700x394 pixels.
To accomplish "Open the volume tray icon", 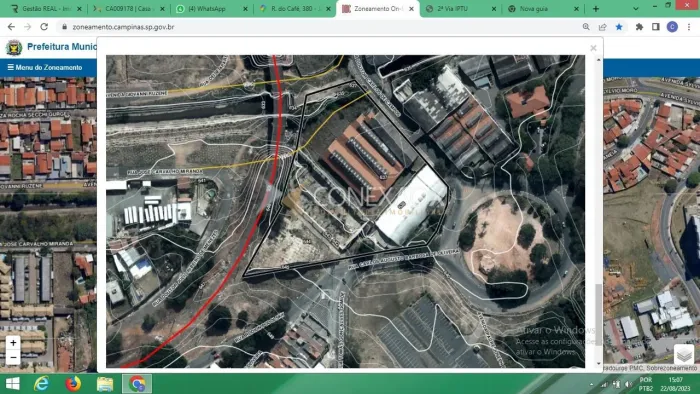I will click(629, 384).
